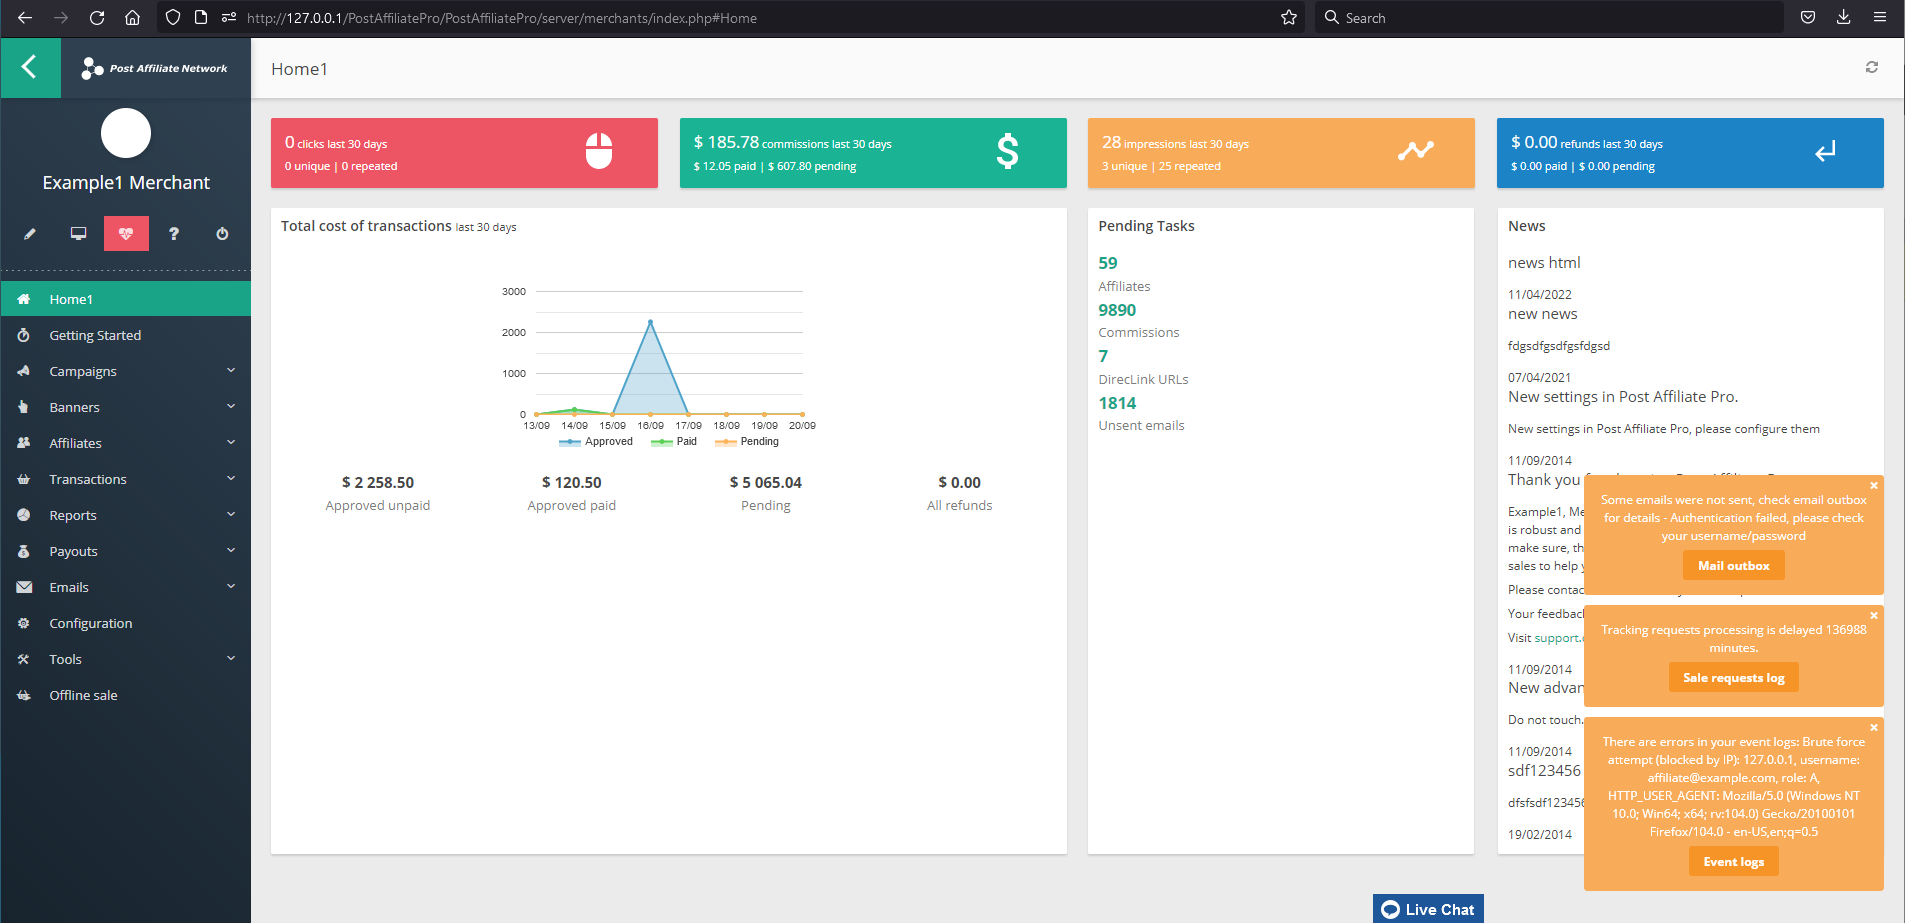Select Offline sale in the sidebar
Viewport: 1905px width, 923px height.
[83, 695]
